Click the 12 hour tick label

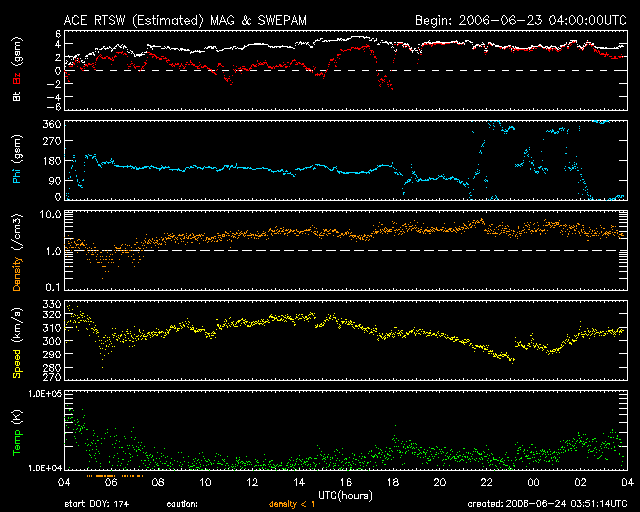(x=252, y=483)
